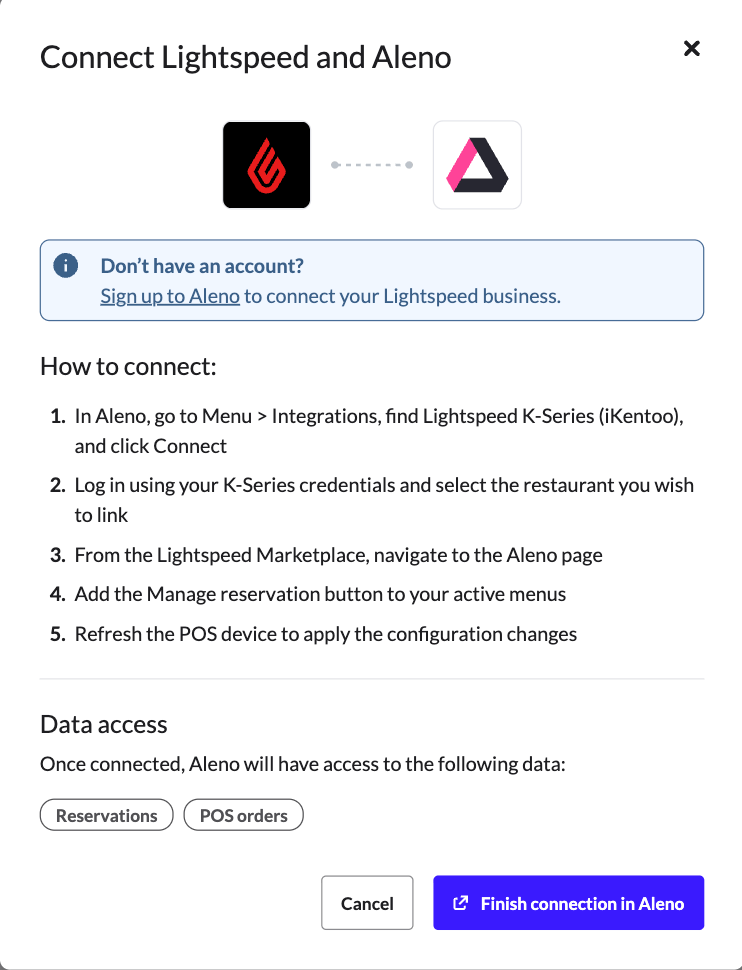Click the info icon in the blue banner
Image resolution: width=742 pixels, height=970 pixels.
(x=66, y=266)
